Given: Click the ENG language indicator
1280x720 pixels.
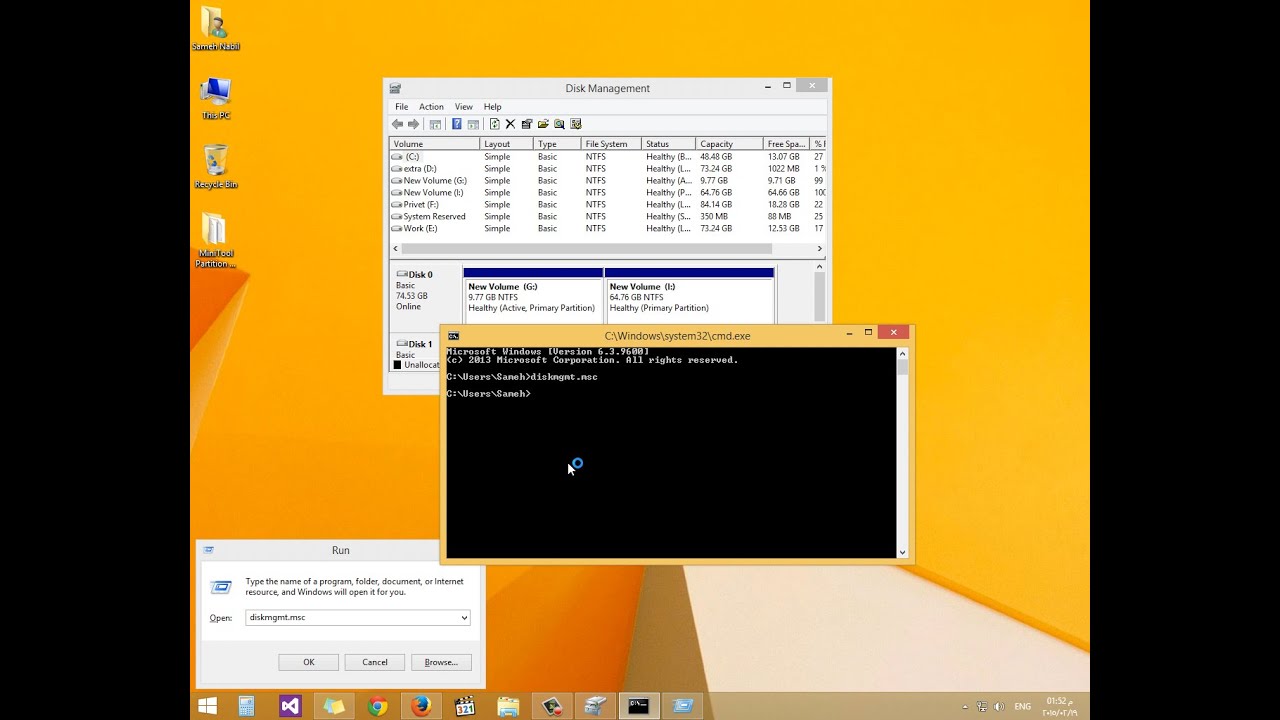Looking at the screenshot, I should tap(1022, 706).
